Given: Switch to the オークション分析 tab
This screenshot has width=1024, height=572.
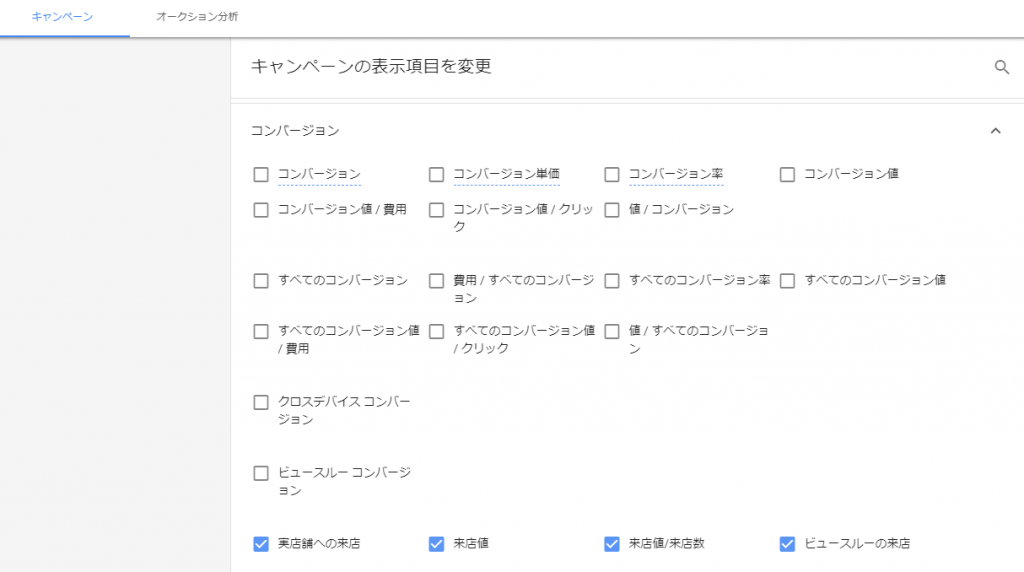Looking at the screenshot, I should (x=197, y=17).
